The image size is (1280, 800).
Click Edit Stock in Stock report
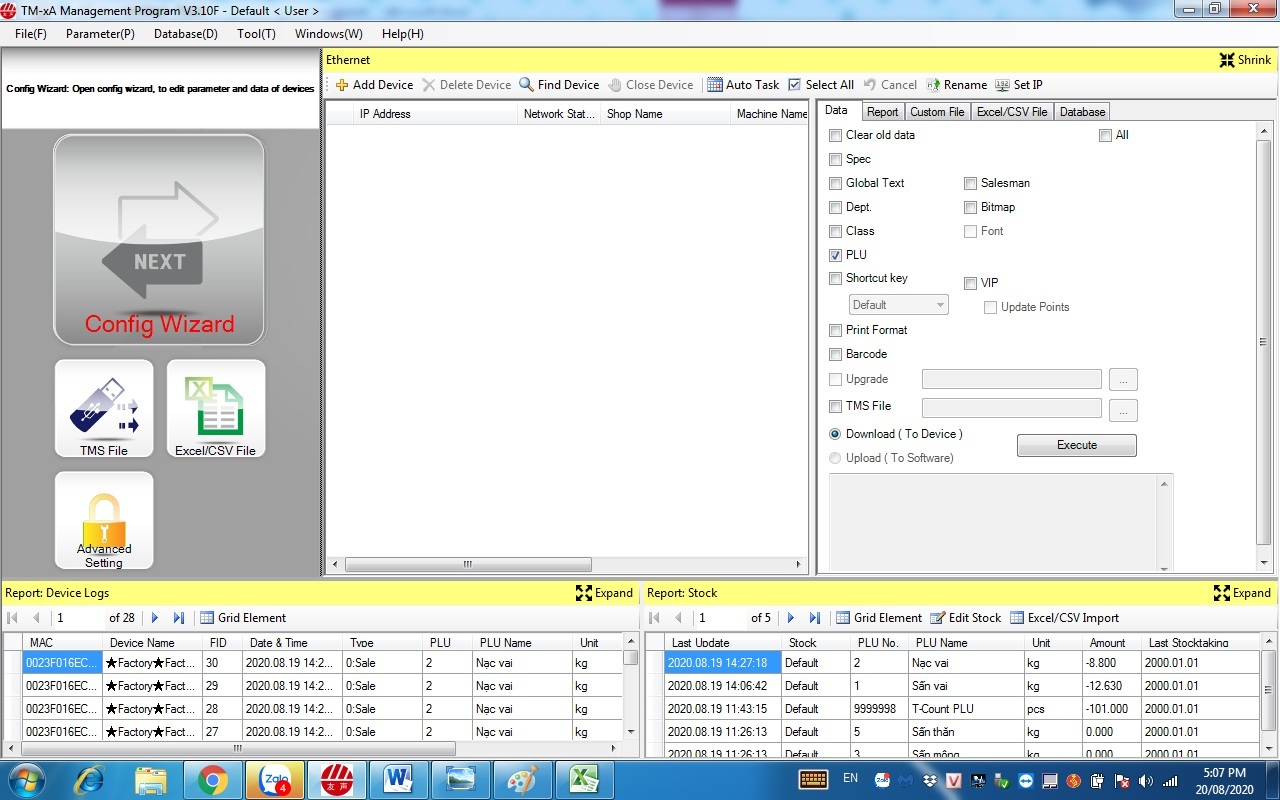(965, 618)
